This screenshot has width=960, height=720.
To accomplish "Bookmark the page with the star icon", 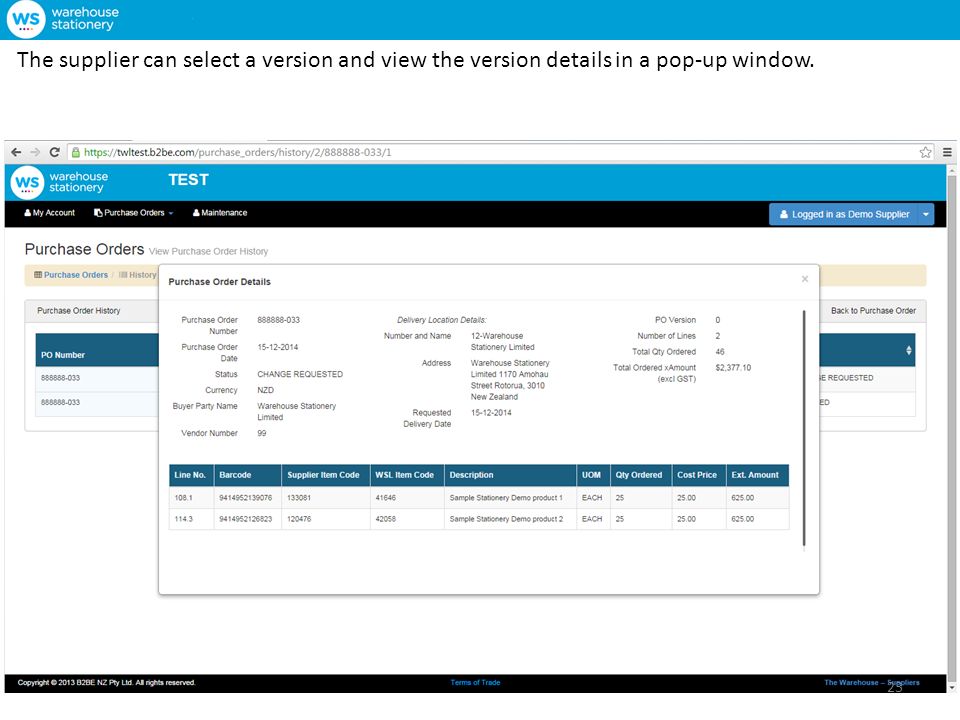I will 925,152.
